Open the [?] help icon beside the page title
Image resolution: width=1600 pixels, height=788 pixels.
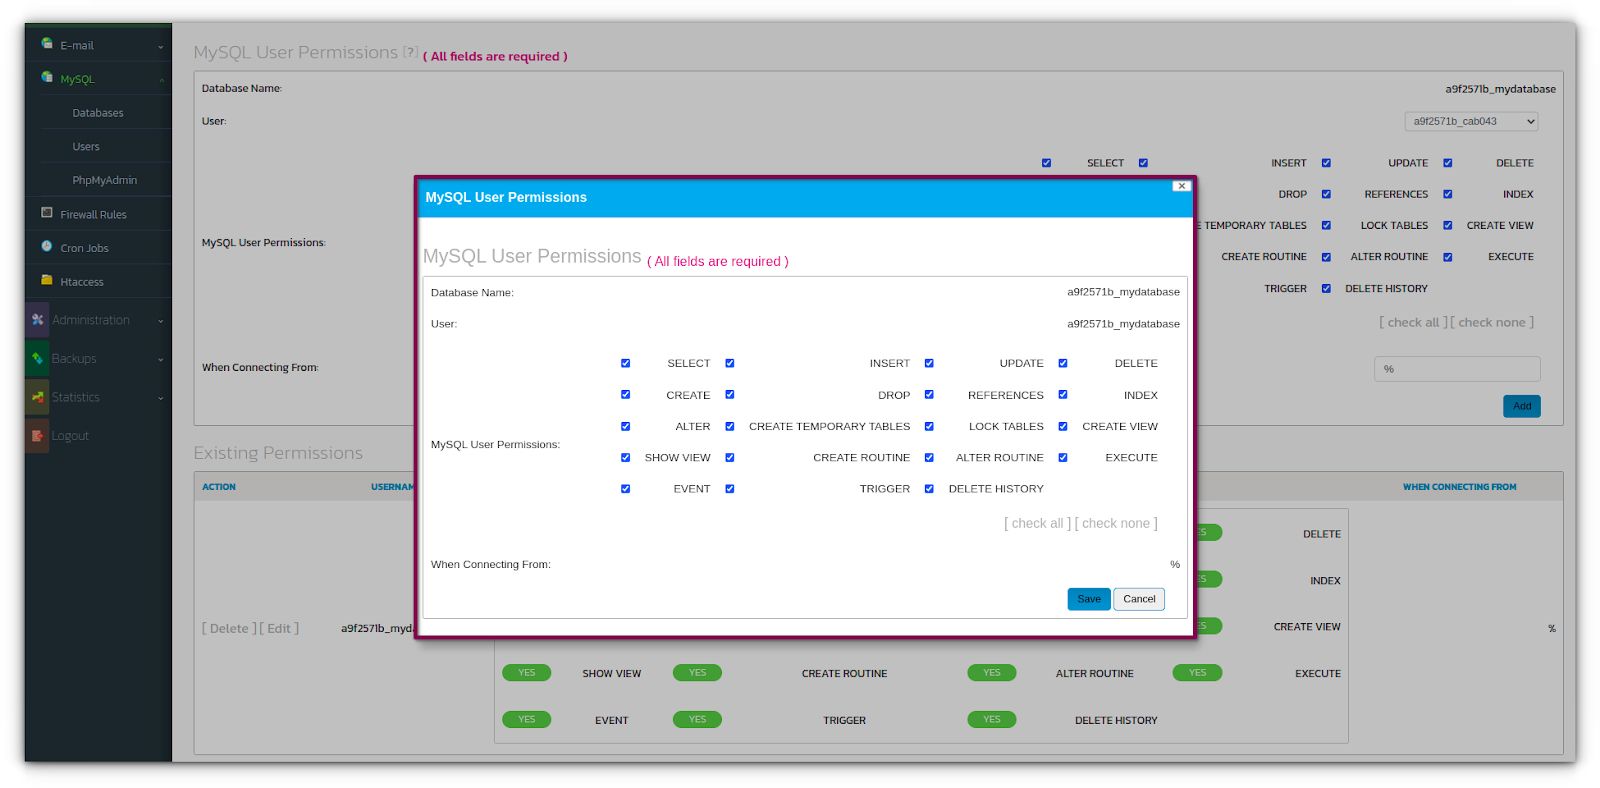pos(410,51)
